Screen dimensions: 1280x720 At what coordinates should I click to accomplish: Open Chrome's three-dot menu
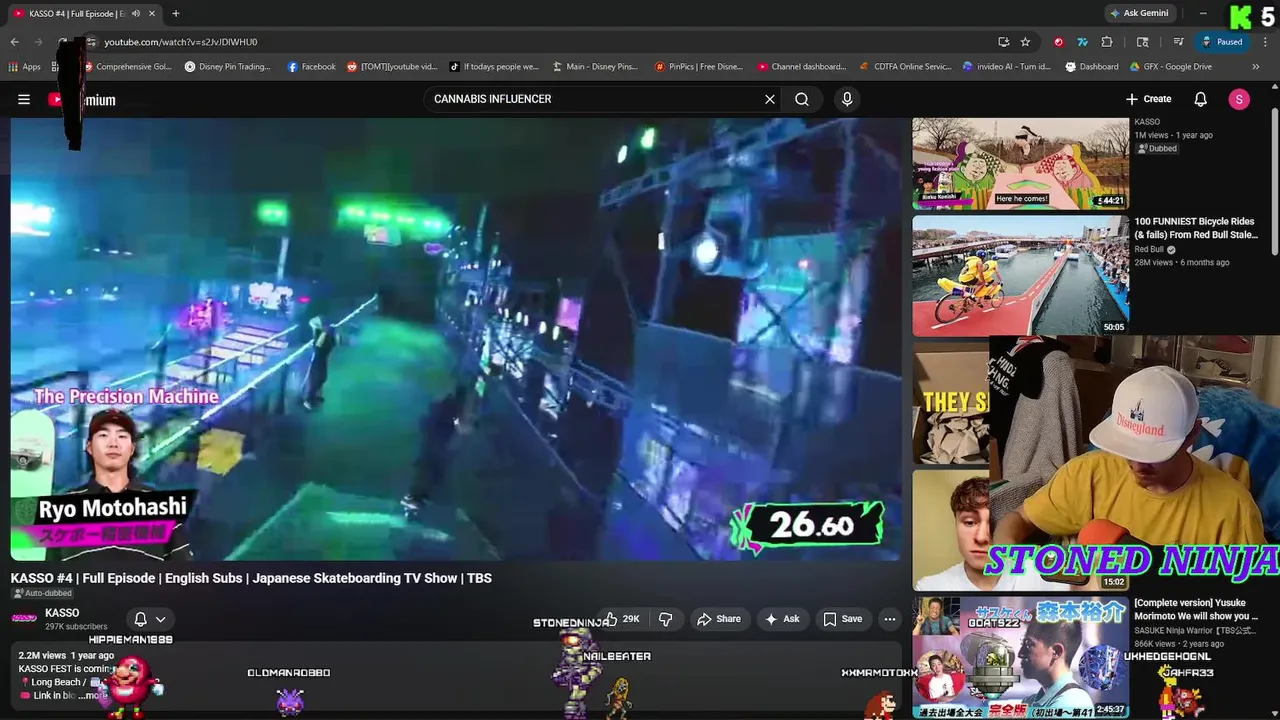(x=1264, y=42)
